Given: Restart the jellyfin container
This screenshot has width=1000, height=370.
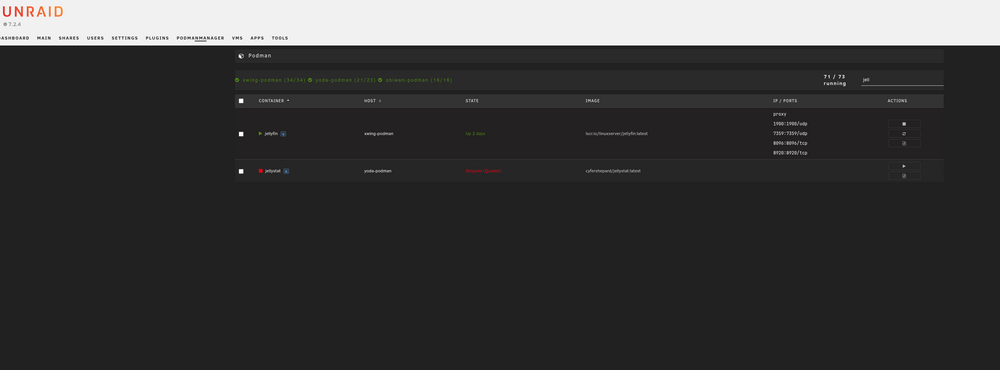Looking at the screenshot, I should pyautogui.click(x=904, y=134).
